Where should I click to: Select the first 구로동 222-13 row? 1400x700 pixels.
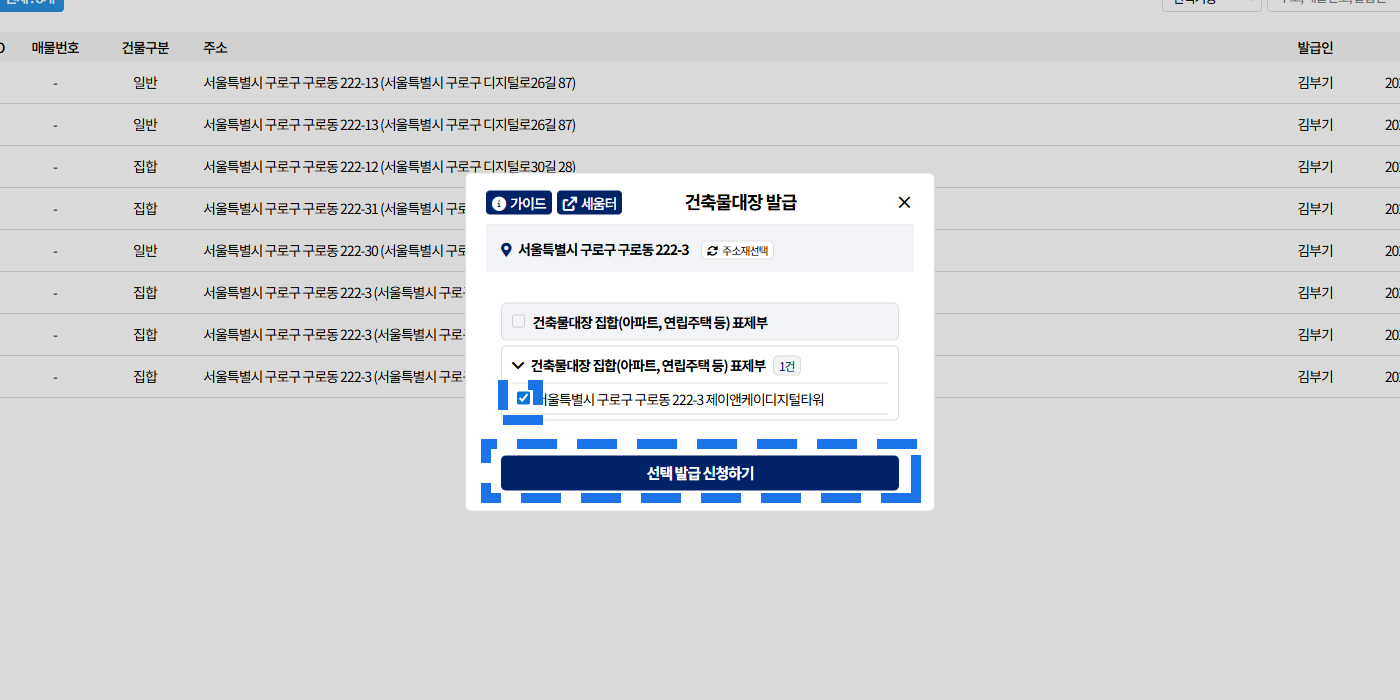389,83
